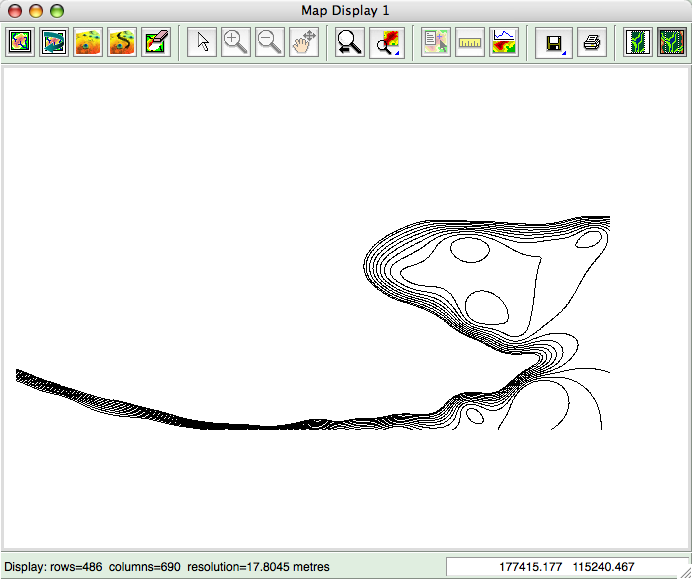692x579 pixels.
Task: Enable map fills display window mode
Action: coord(671,42)
